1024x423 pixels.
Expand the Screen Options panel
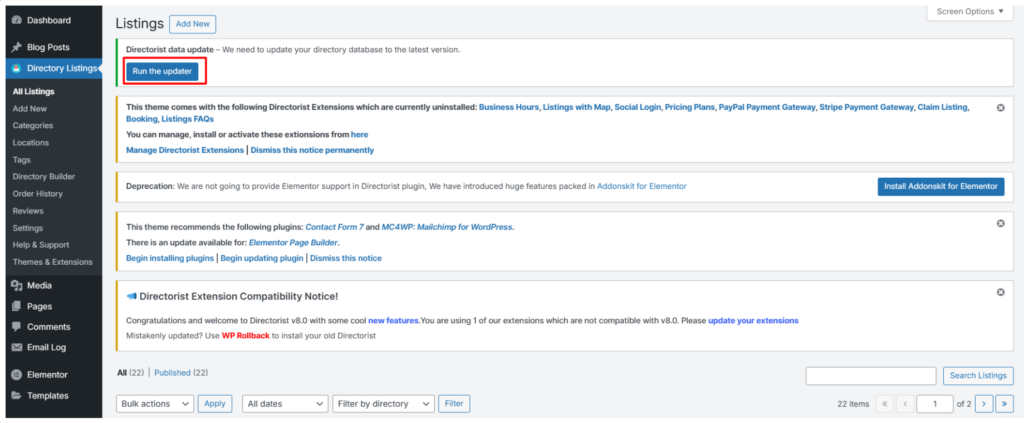point(969,11)
